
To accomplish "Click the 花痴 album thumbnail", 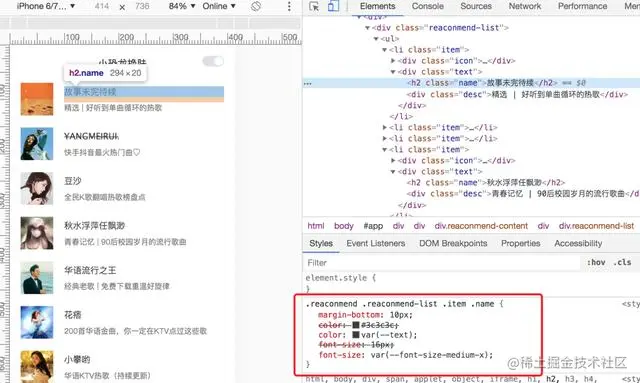I will 37,322.
